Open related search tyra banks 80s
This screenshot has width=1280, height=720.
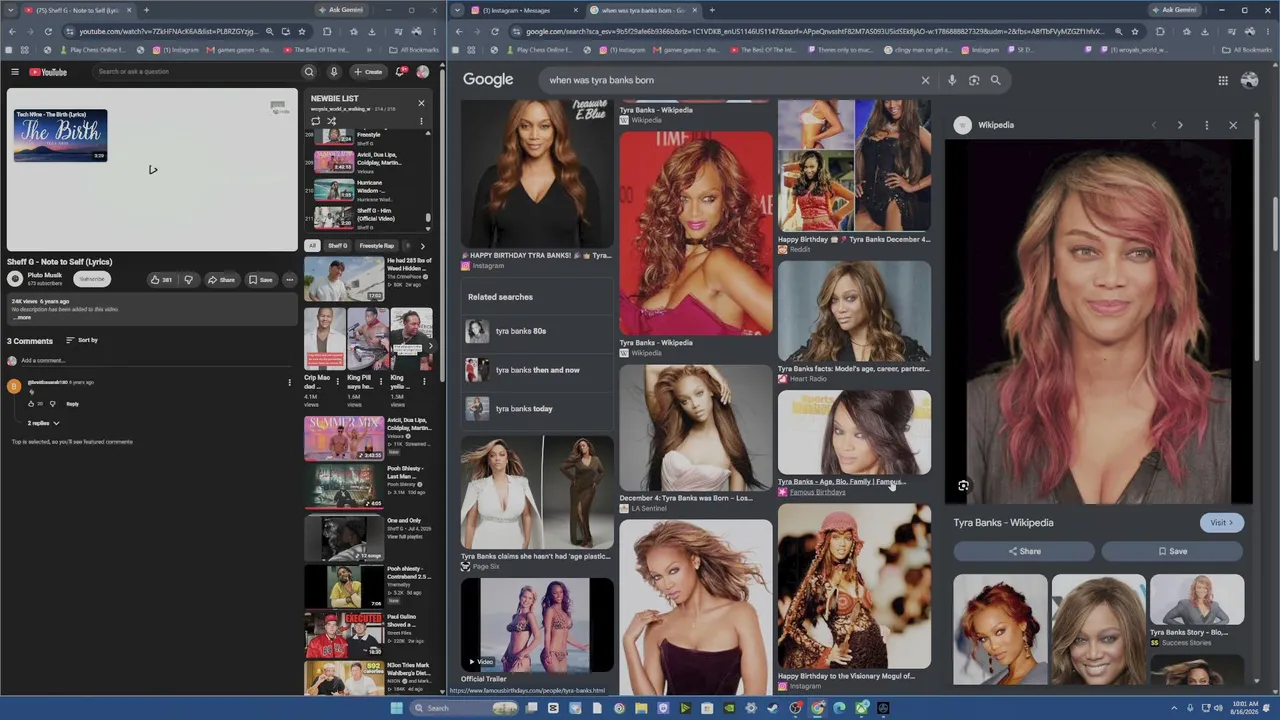(x=537, y=331)
